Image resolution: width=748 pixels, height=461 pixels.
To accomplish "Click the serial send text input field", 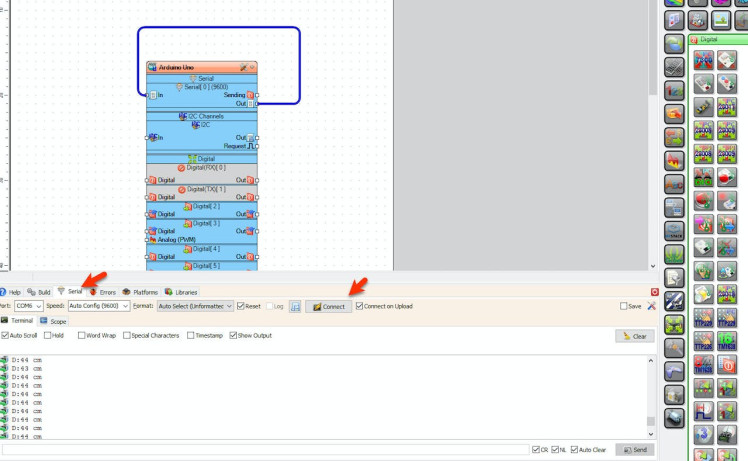I will (x=265, y=450).
